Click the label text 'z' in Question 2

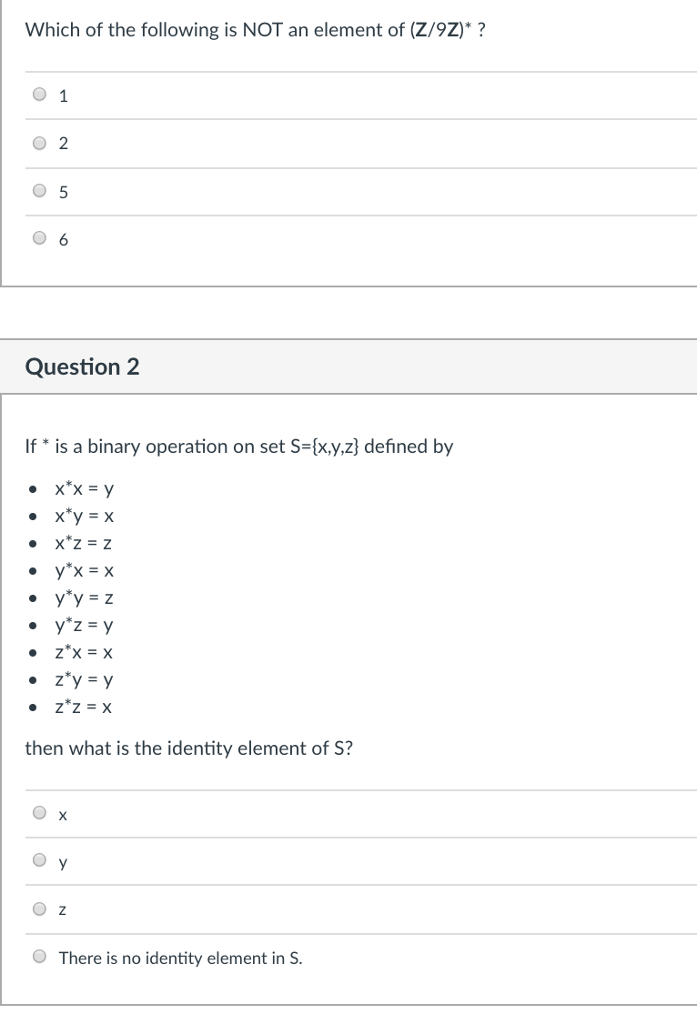[61, 910]
